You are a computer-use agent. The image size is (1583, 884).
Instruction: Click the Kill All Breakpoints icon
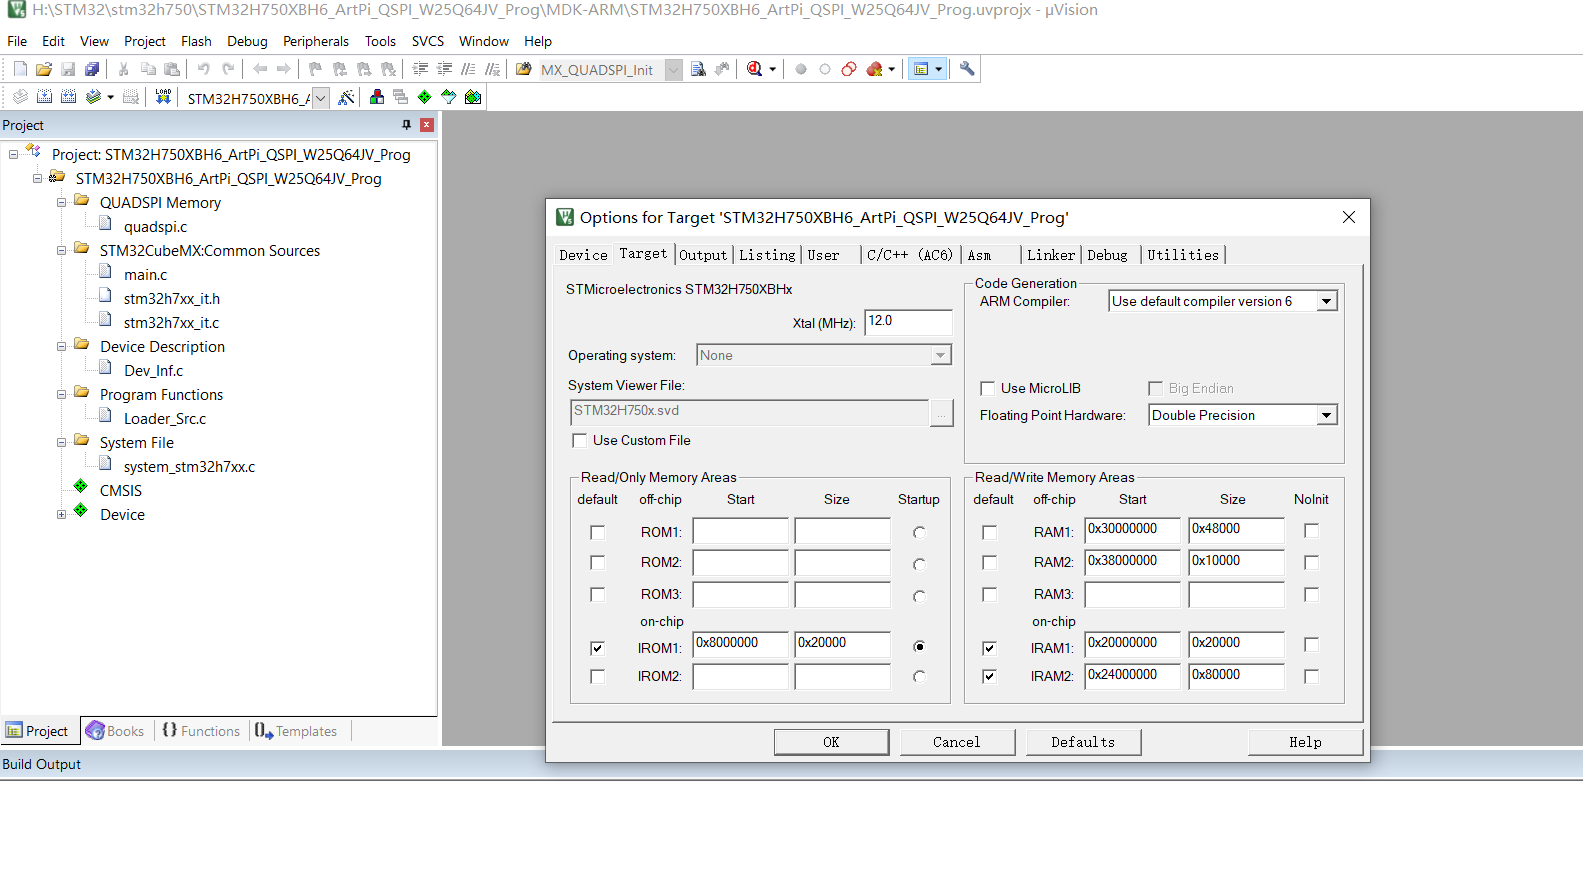pos(874,69)
